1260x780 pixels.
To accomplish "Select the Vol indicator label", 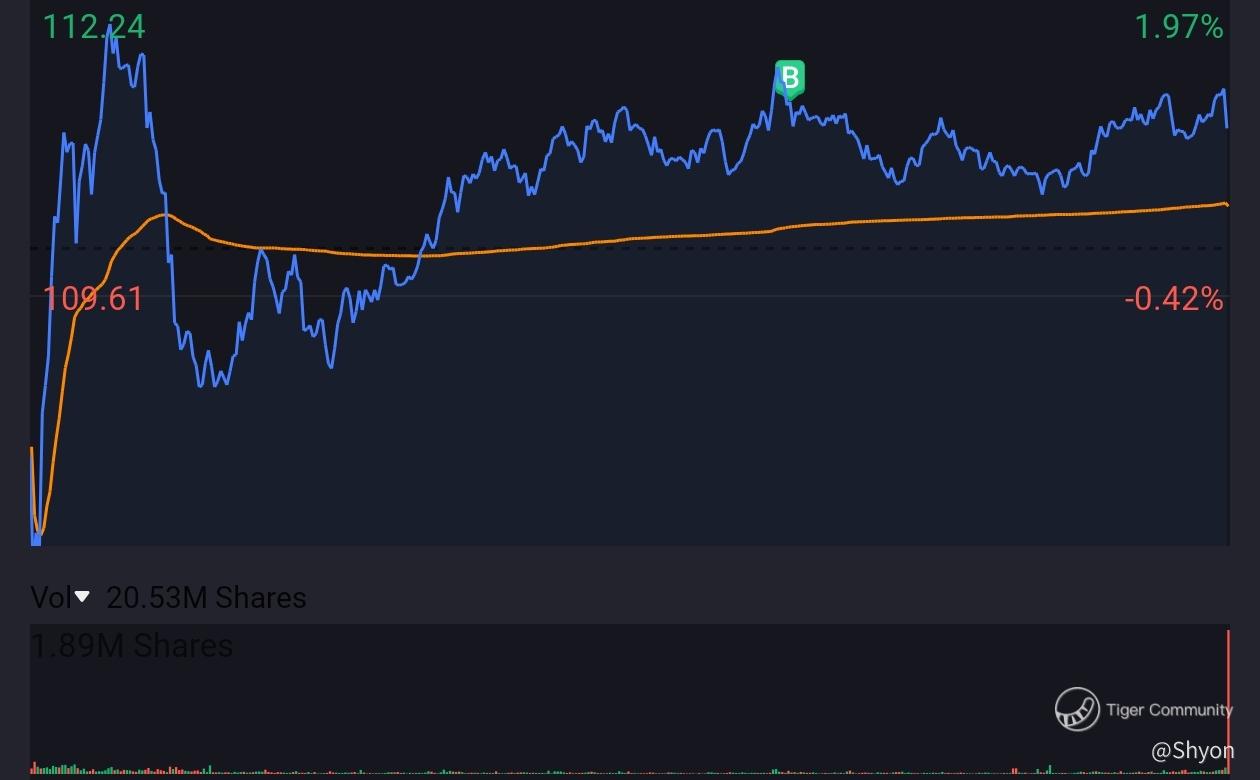I will tap(50, 597).
